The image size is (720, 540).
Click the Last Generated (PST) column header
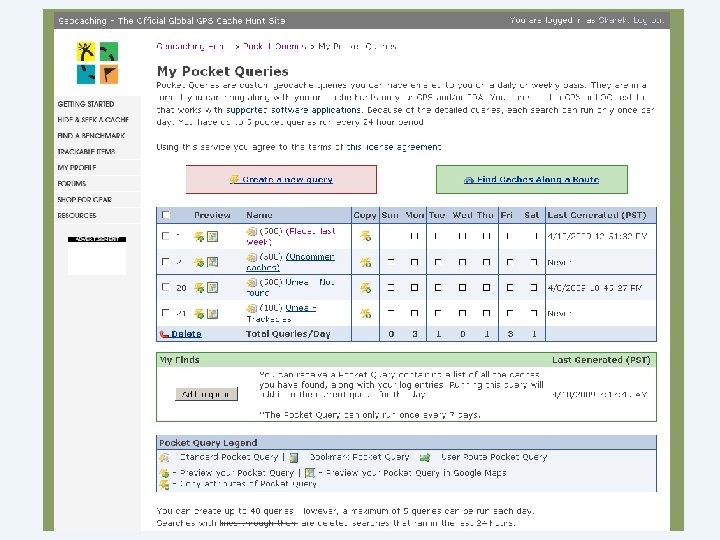tap(597, 215)
